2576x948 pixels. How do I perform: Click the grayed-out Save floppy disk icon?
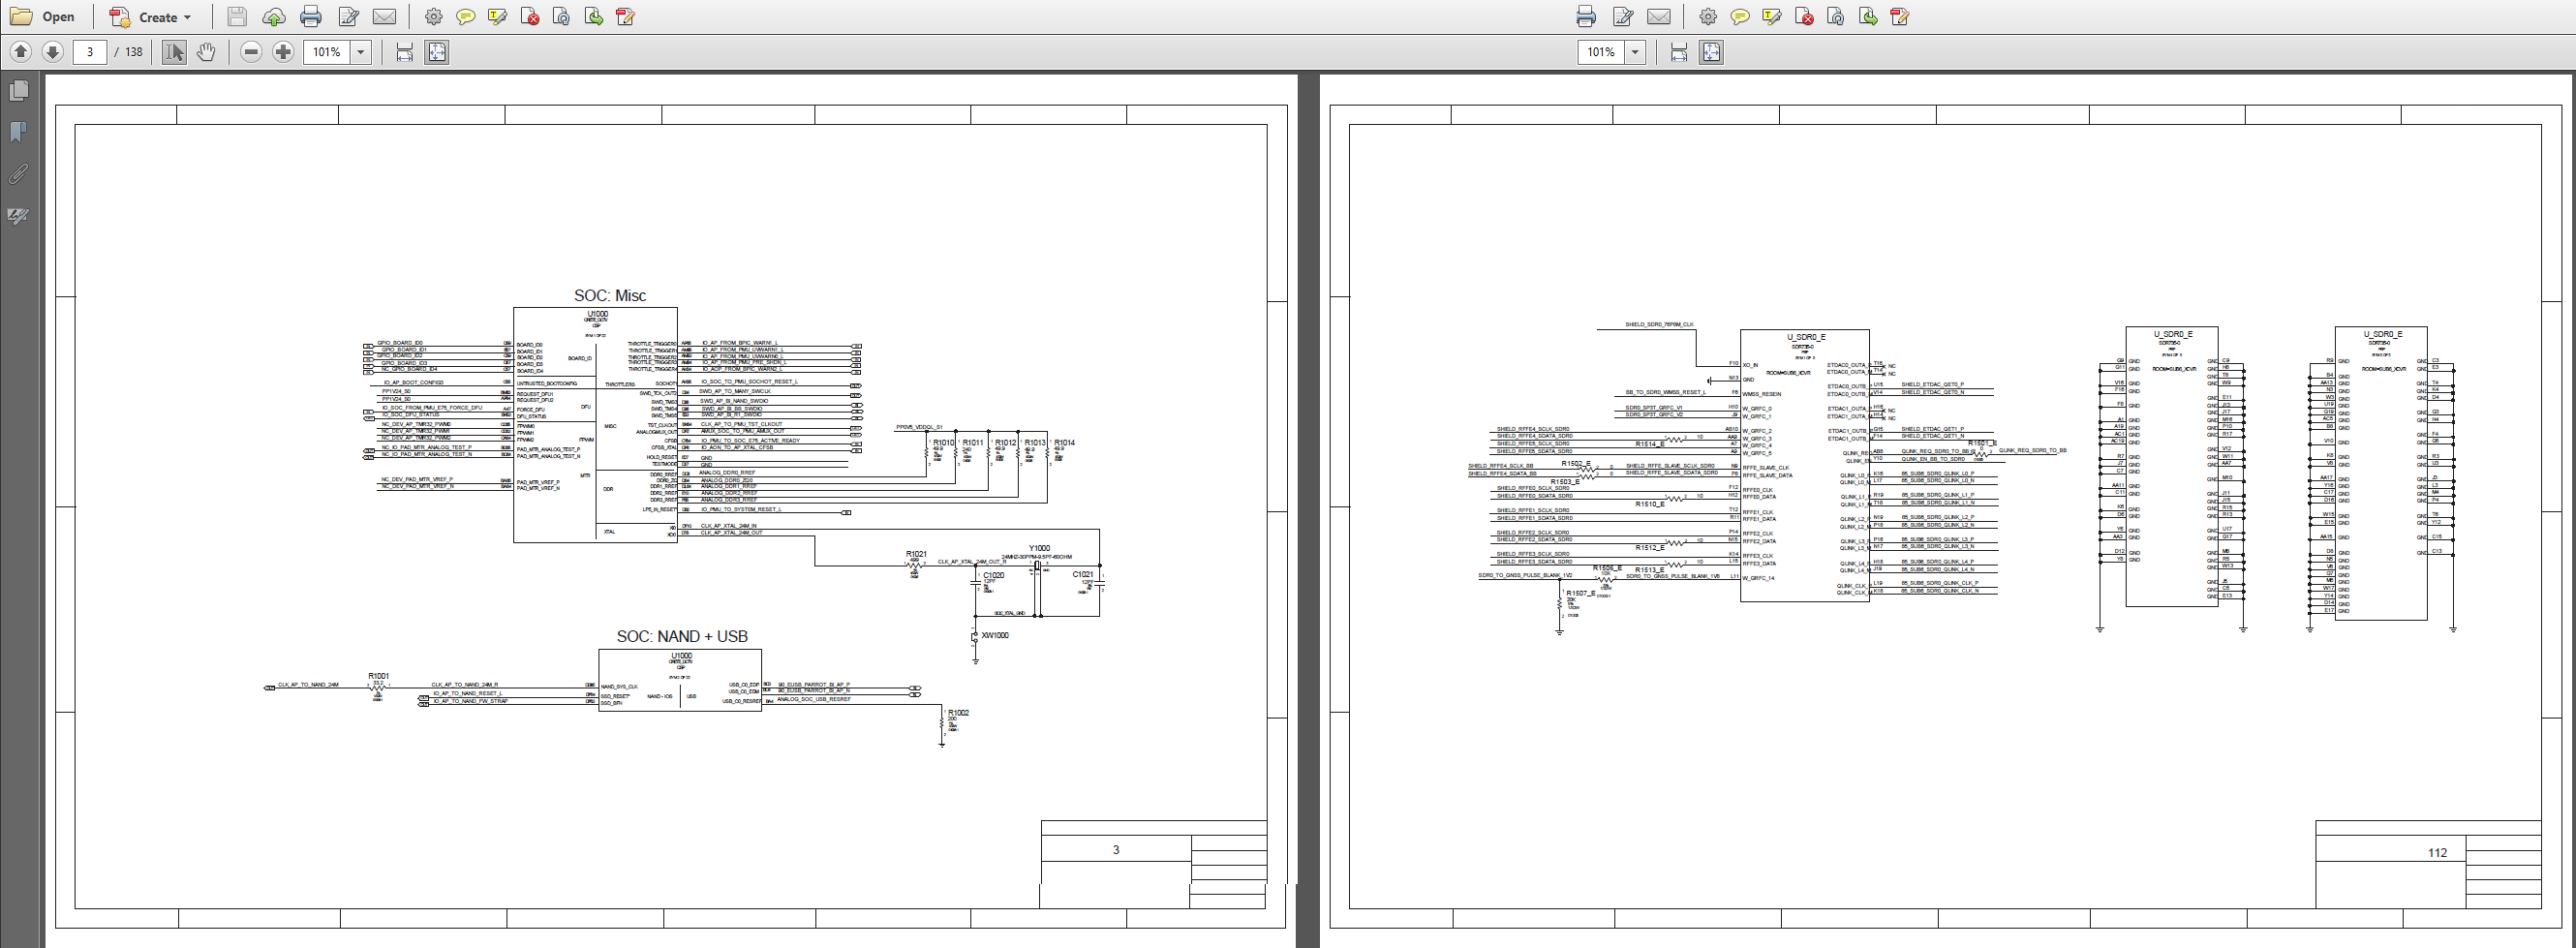236,17
